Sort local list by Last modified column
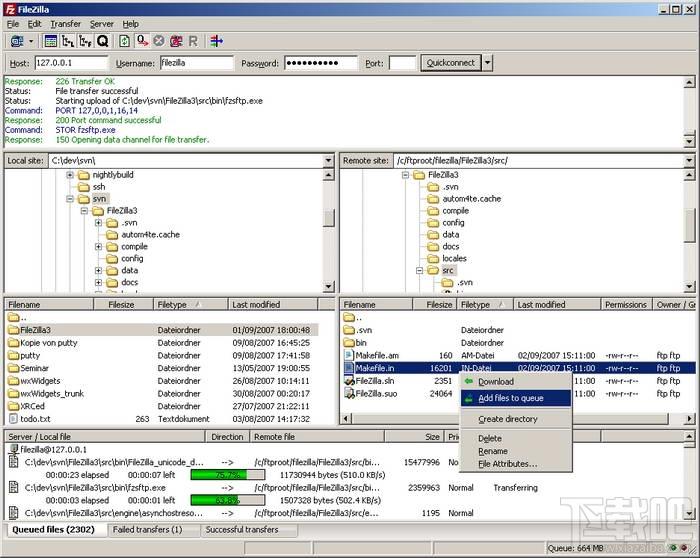The width and height of the screenshot is (700, 558). click(x=273, y=304)
